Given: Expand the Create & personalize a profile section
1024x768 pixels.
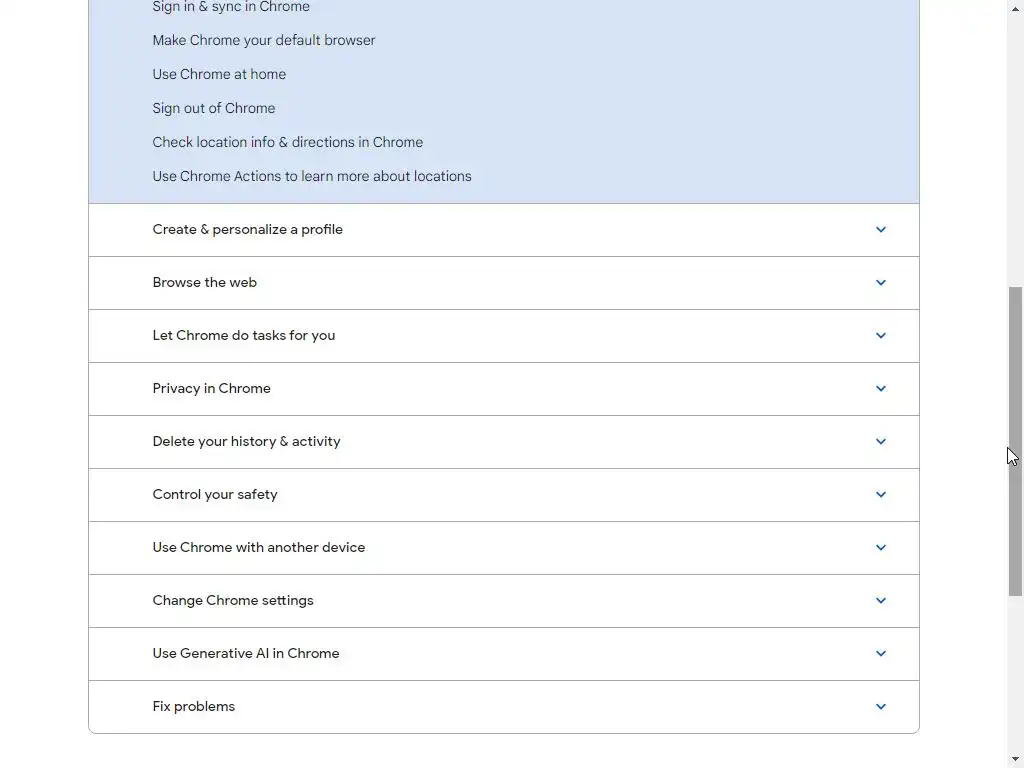Looking at the screenshot, I should pyautogui.click(x=504, y=230).
